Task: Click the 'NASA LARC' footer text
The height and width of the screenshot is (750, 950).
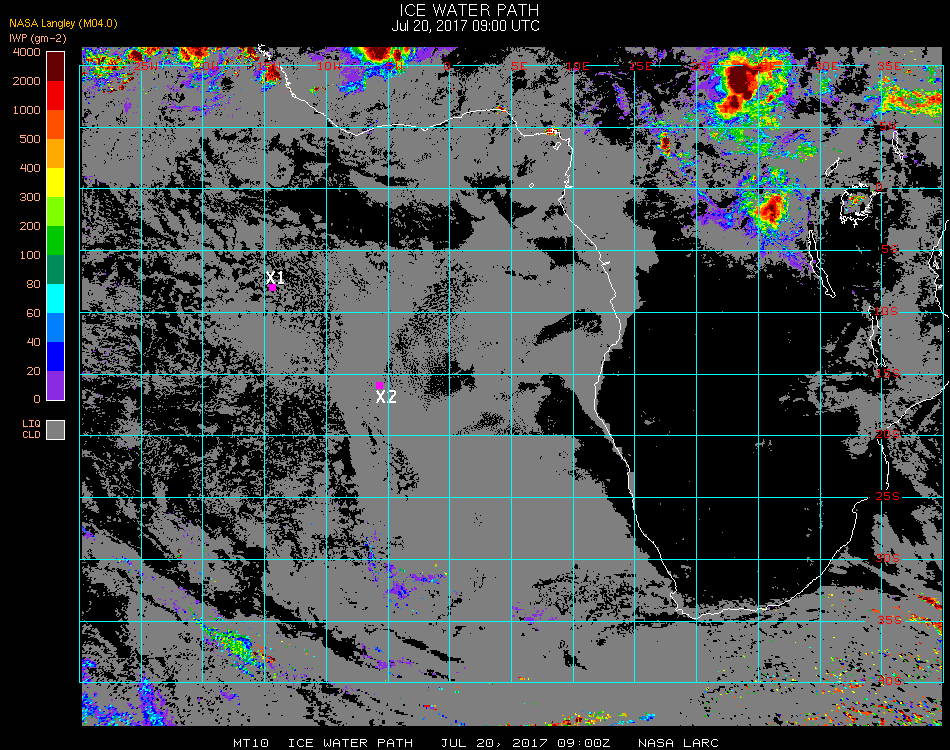Action: click(x=679, y=743)
